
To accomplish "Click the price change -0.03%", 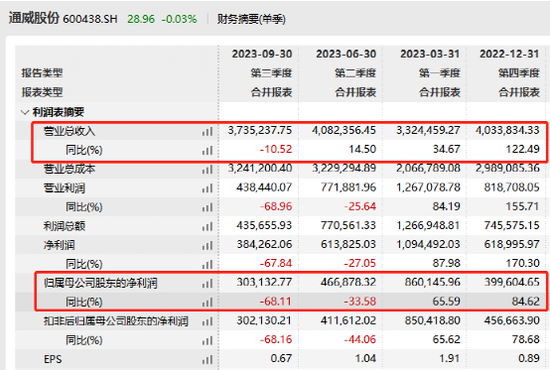I will point(179,19).
